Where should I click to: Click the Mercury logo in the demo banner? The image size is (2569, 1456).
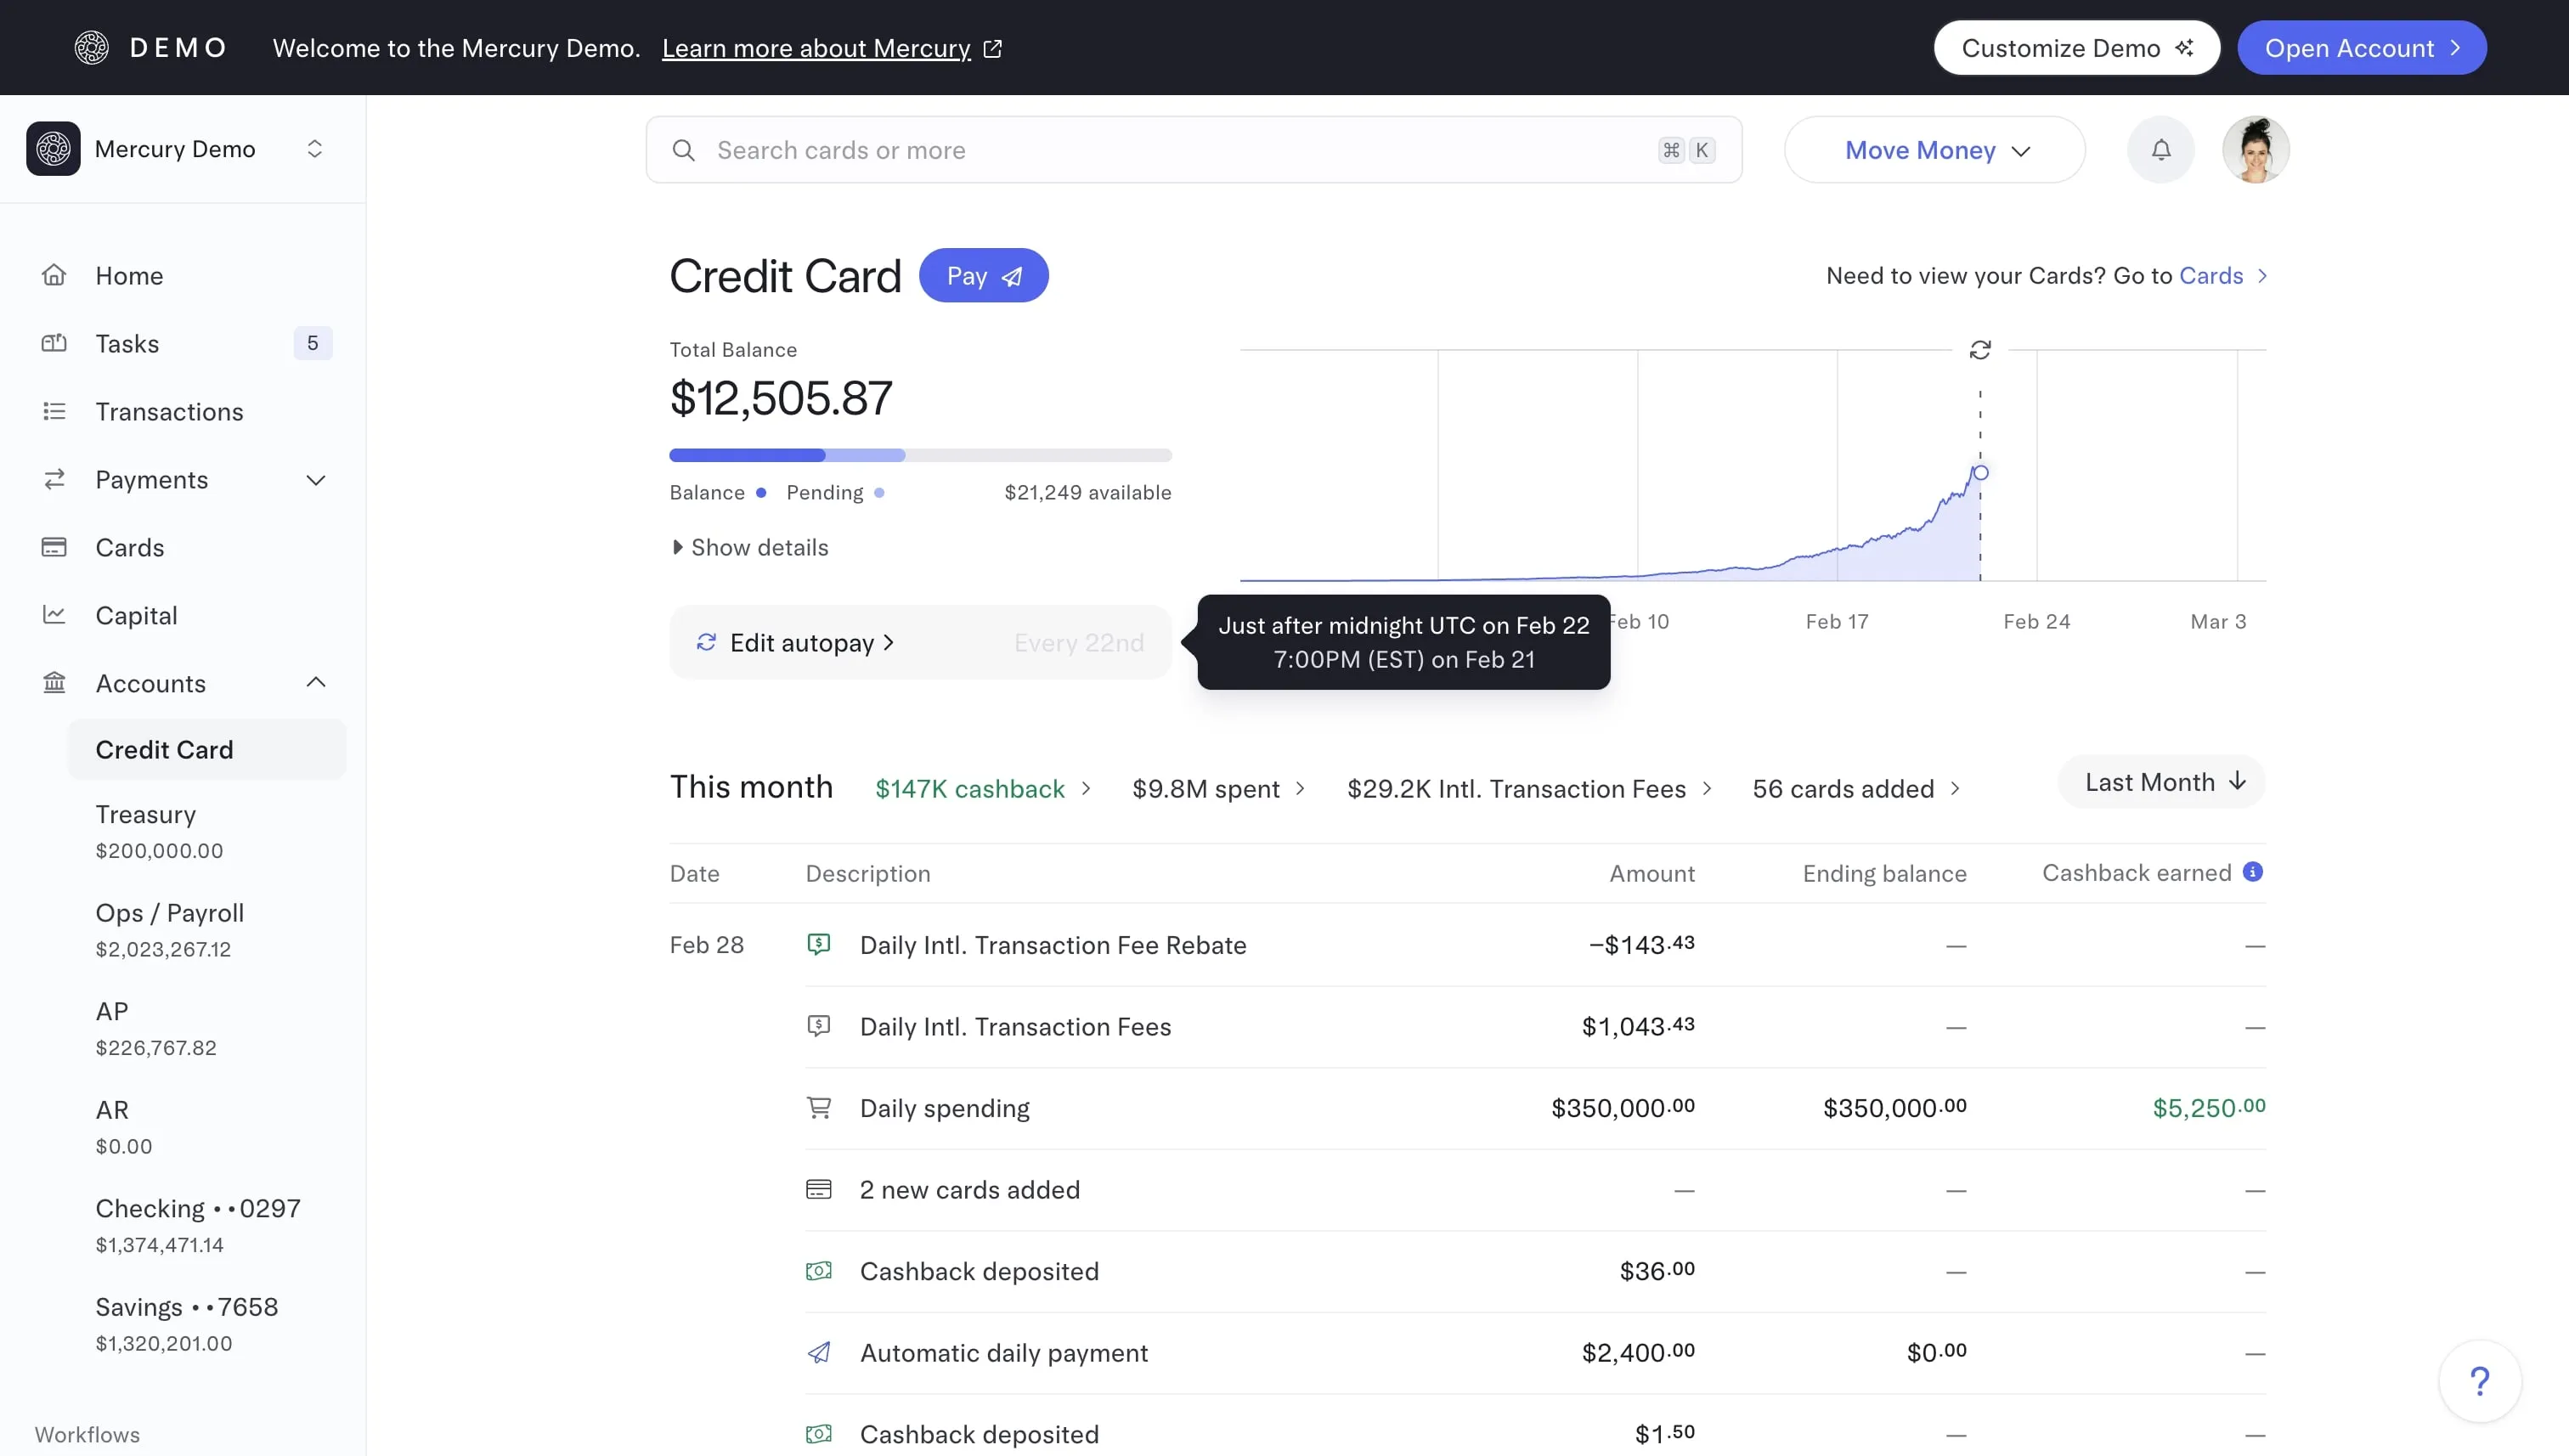click(91, 47)
